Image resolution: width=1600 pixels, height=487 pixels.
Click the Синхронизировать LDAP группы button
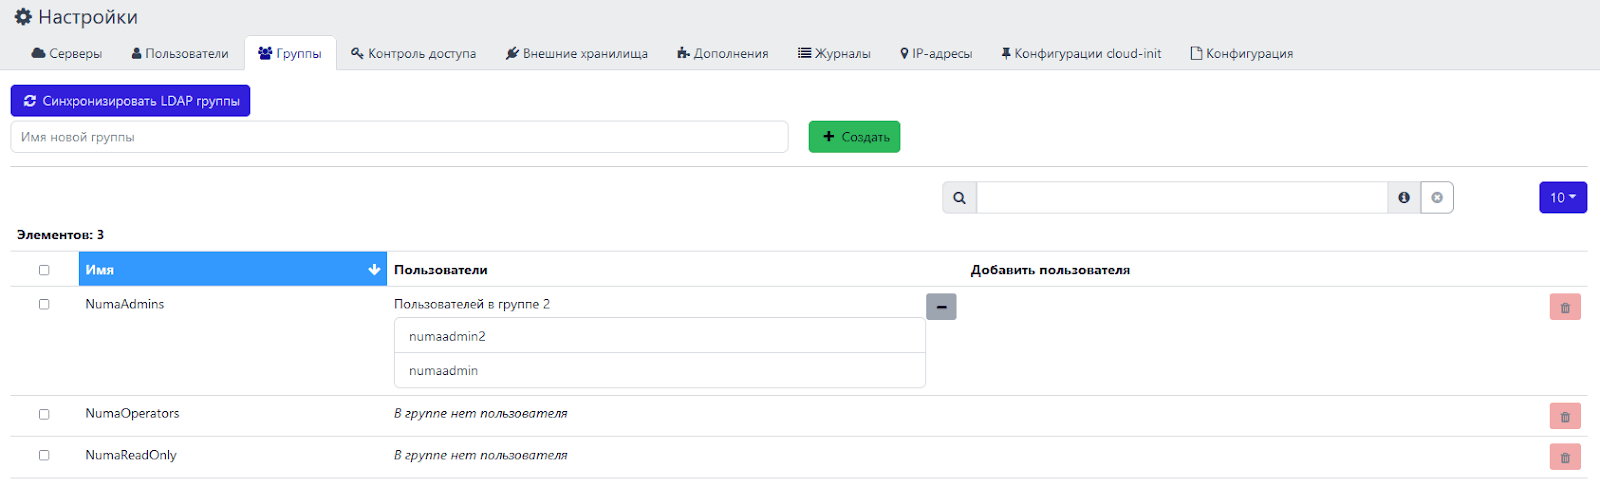(130, 101)
